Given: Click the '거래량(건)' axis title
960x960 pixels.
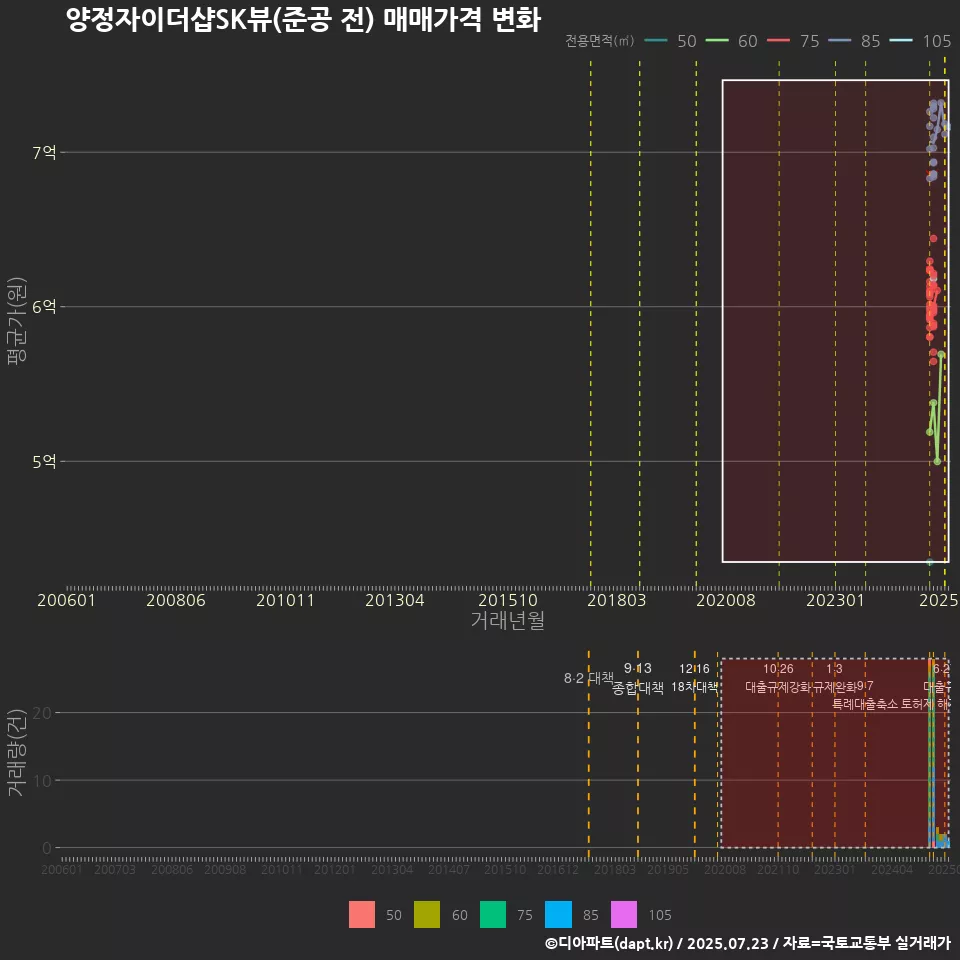Looking at the screenshot, I should pos(16,752).
